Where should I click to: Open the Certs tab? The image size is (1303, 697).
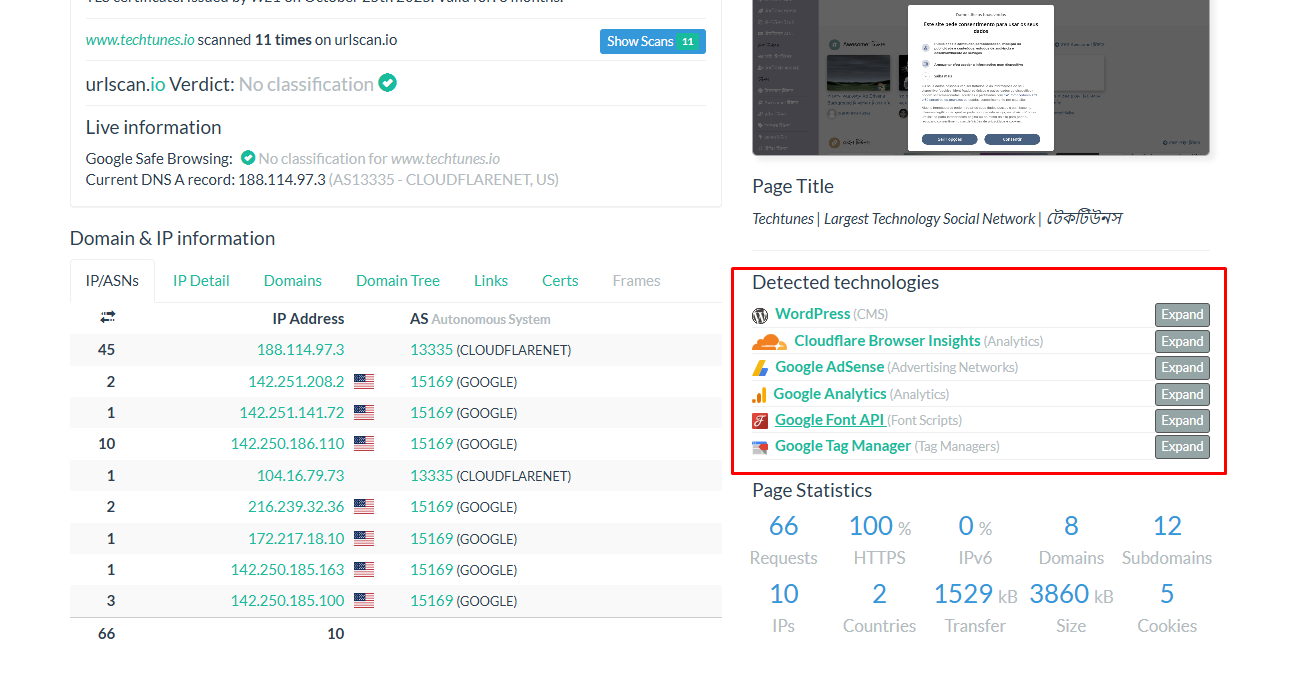click(560, 281)
